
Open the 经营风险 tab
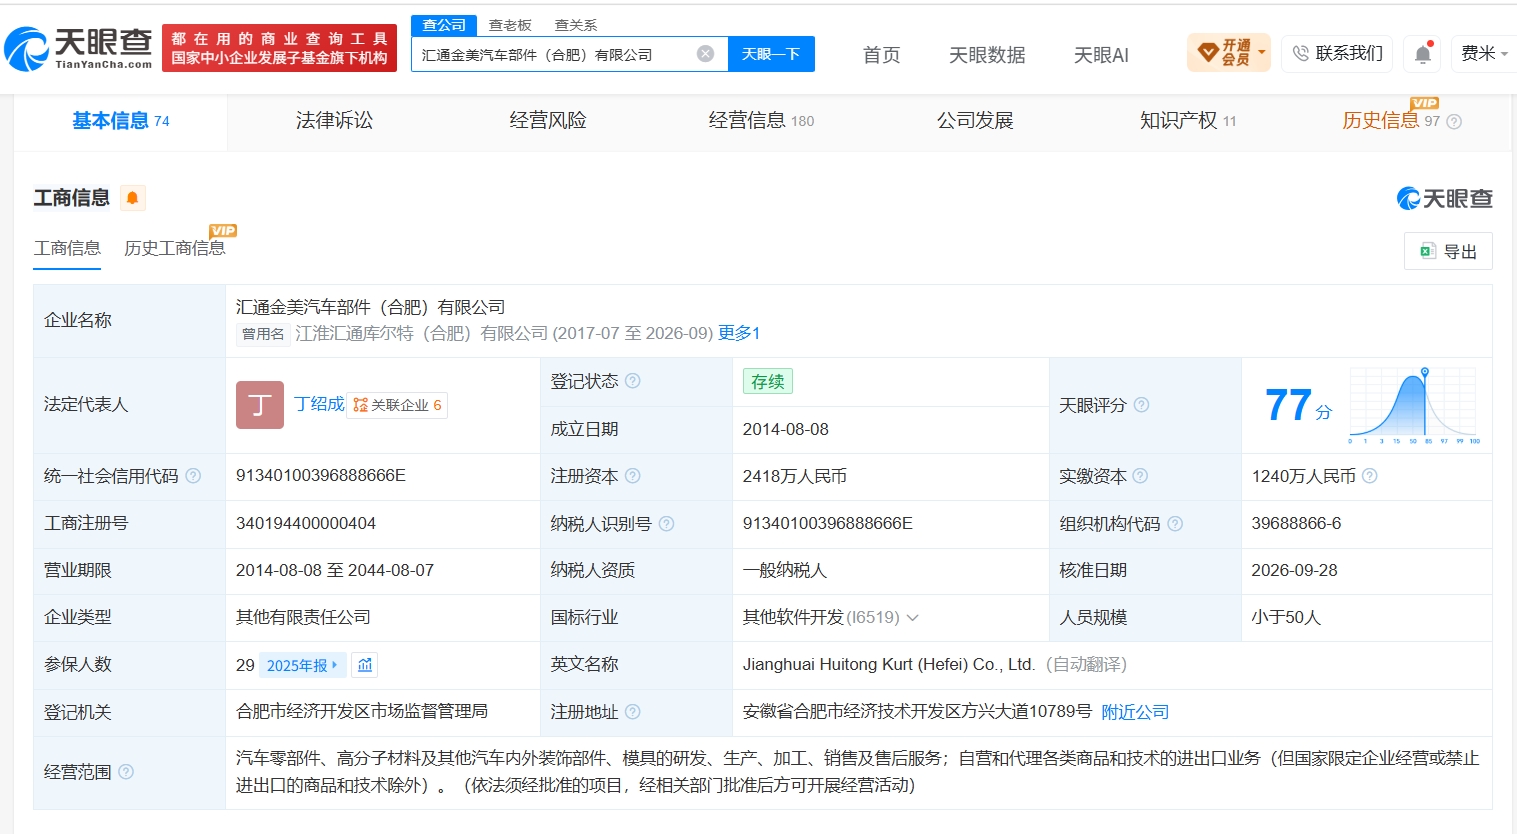click(548, 121)
